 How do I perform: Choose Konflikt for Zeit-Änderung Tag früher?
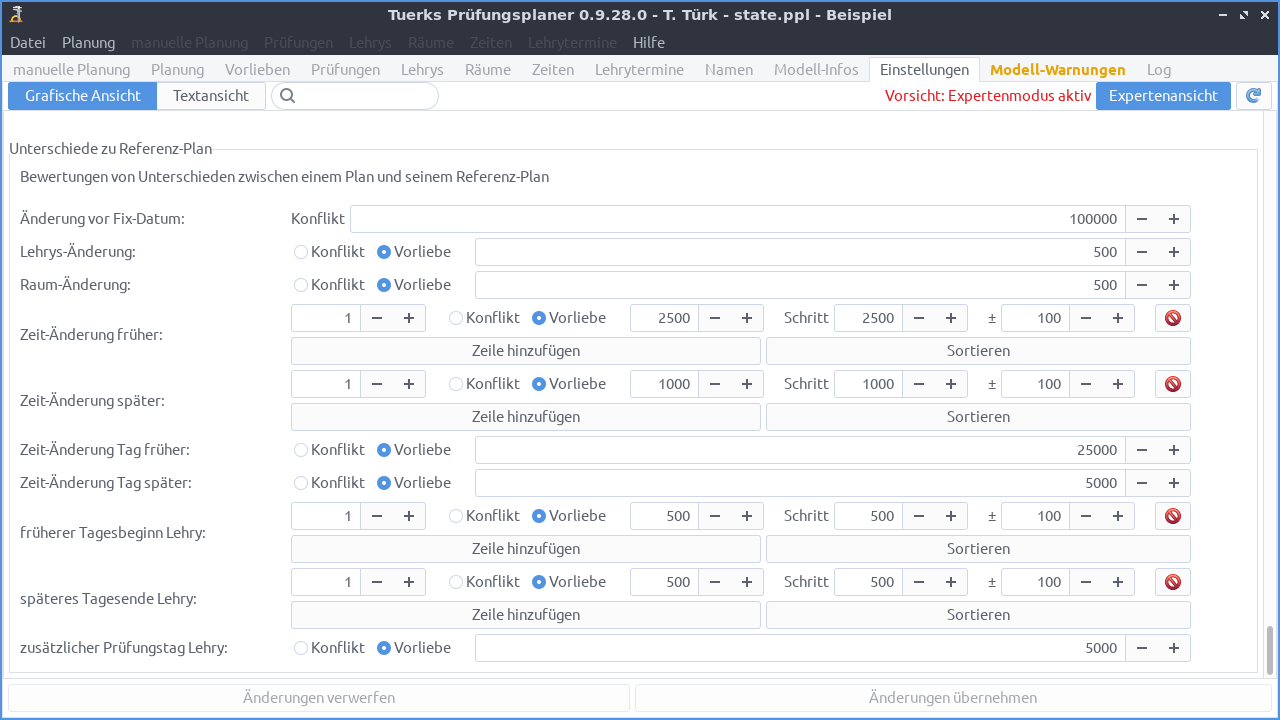click(x=301, y=450)
